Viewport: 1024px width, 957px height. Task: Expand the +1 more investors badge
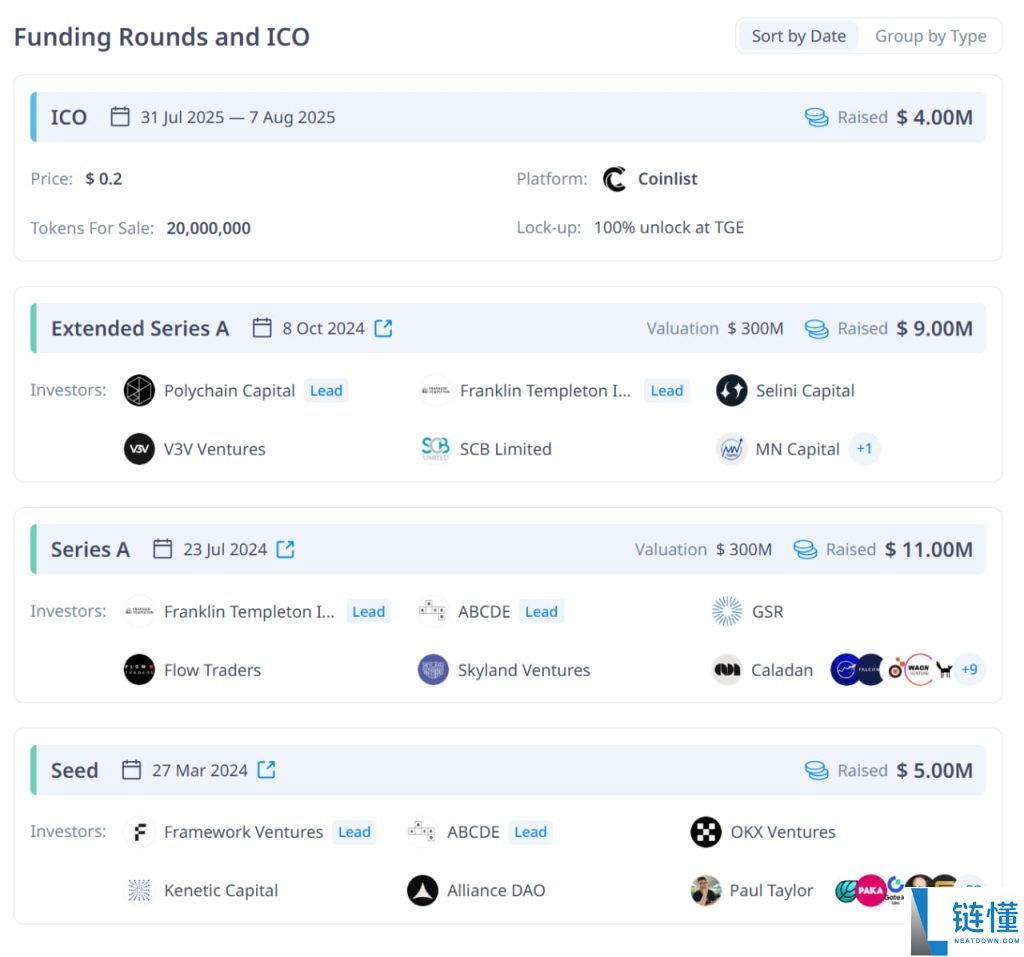tap(864, 449)
